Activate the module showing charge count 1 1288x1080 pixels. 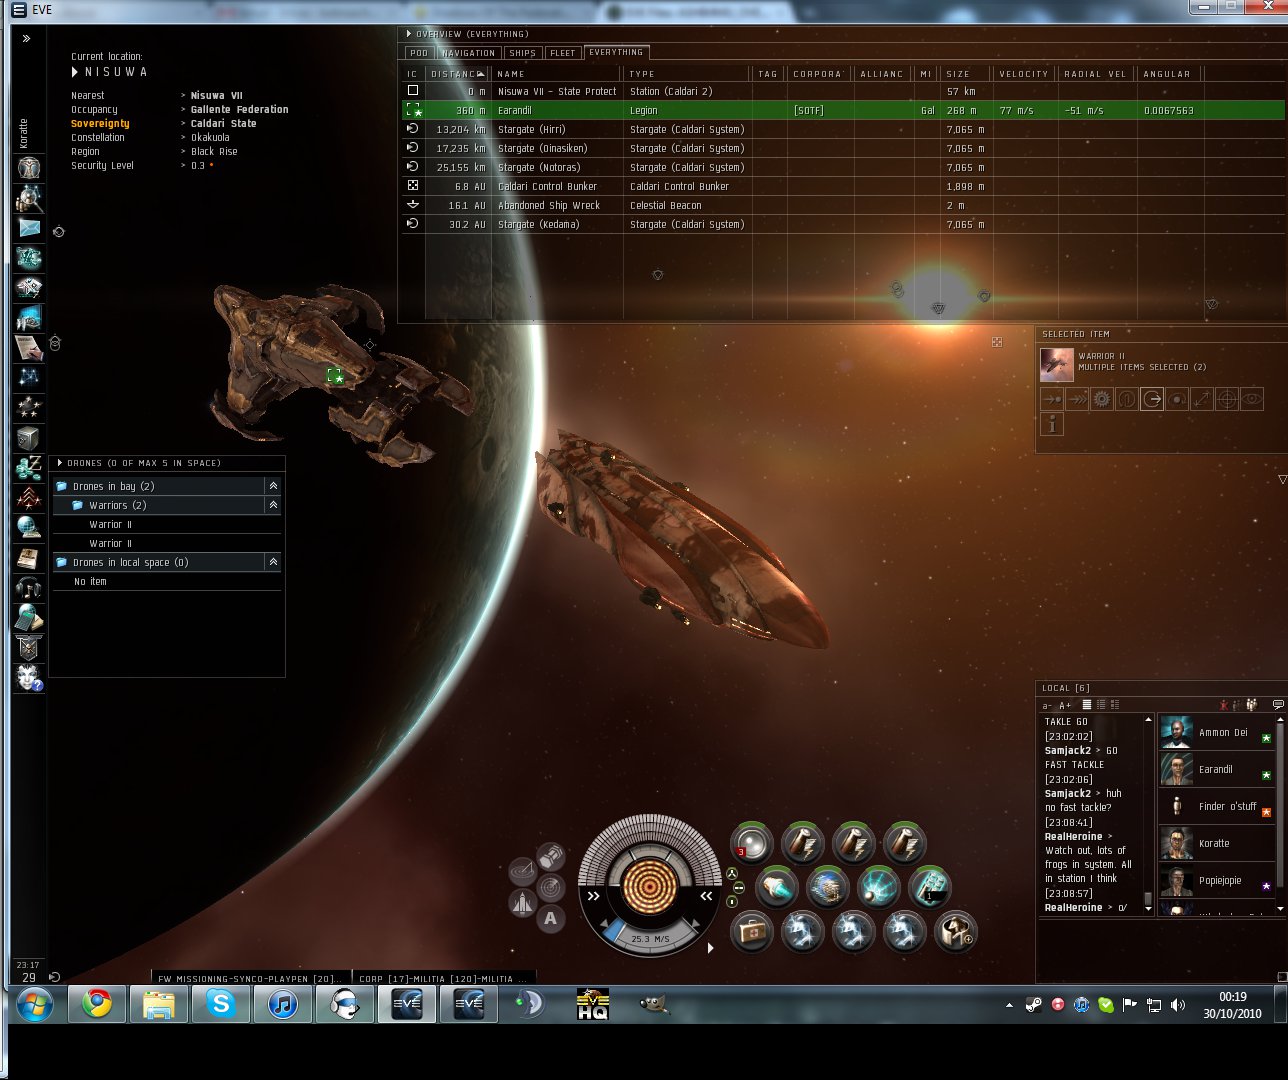(930, 887)
